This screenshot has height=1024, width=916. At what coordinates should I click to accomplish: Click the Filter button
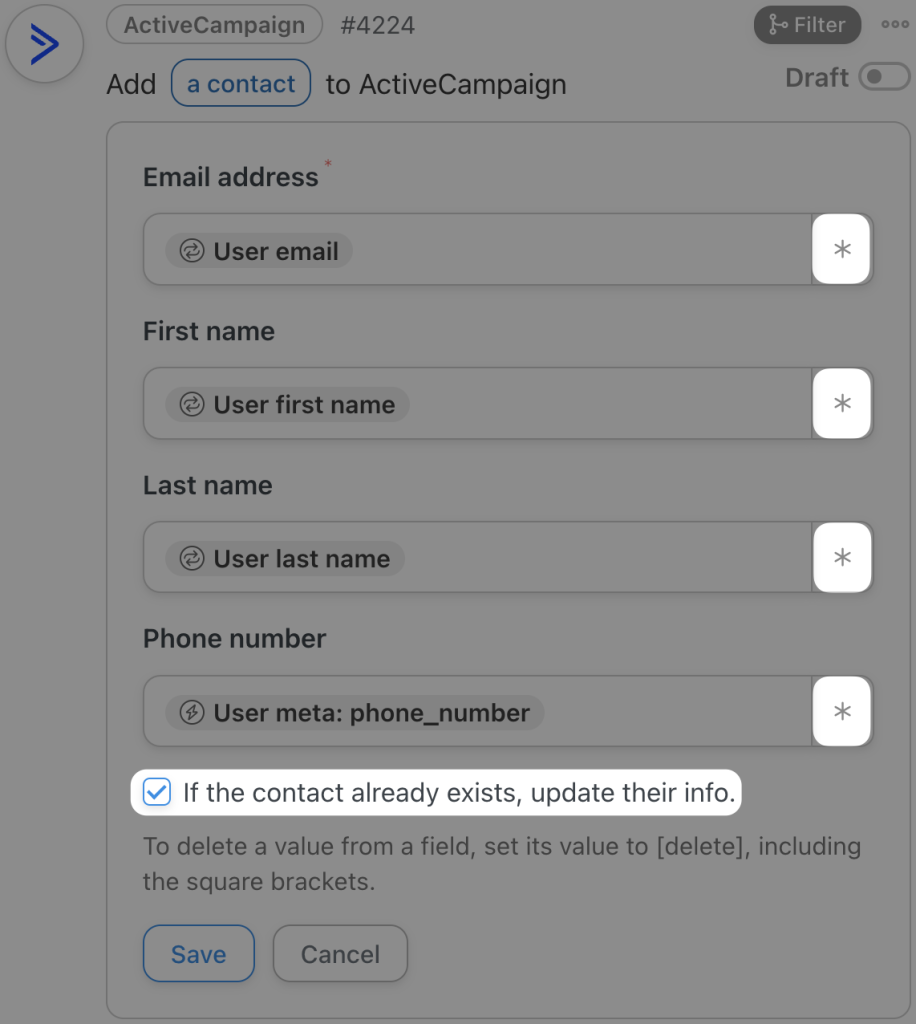(807, 25)
